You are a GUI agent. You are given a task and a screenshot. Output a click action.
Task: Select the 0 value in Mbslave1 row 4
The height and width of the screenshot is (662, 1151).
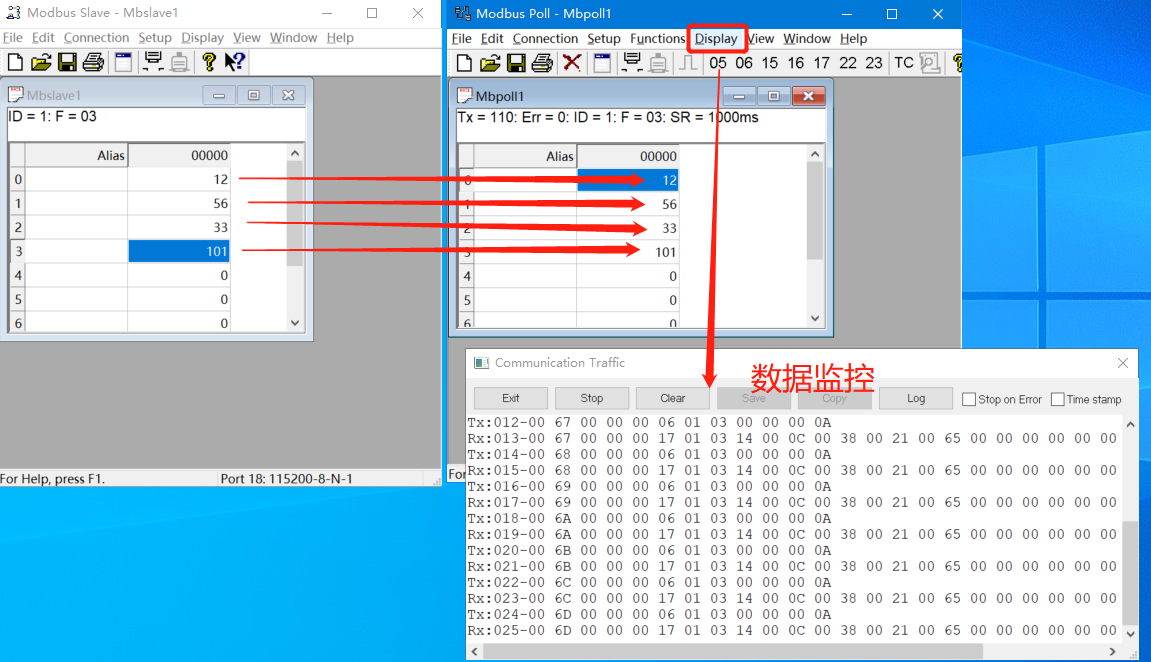178,275
